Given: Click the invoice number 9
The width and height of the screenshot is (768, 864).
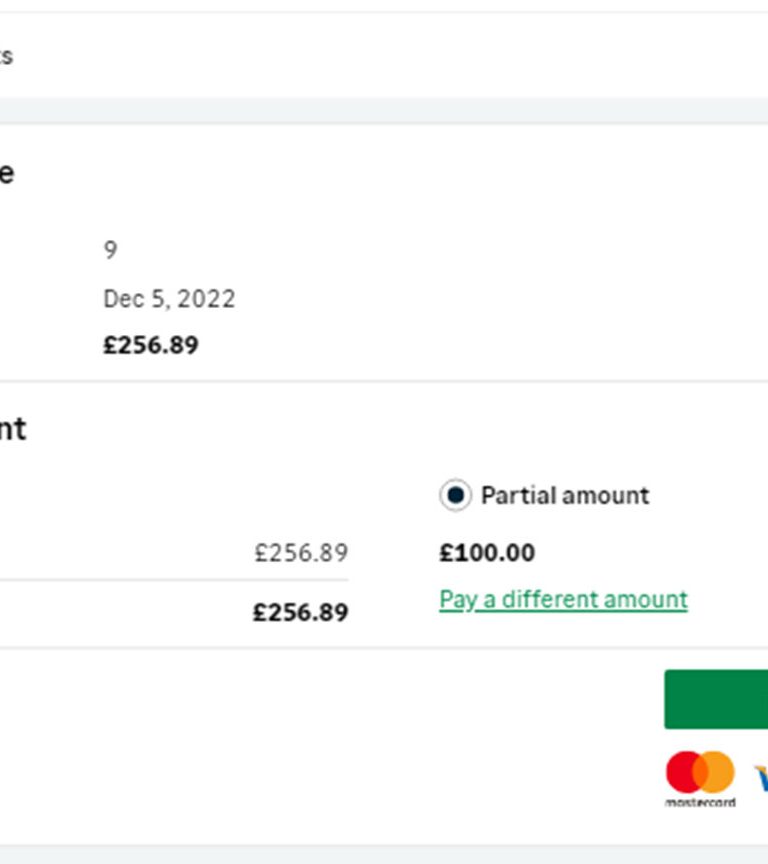Looking at the screenshot, I should [x=110, y=250].
